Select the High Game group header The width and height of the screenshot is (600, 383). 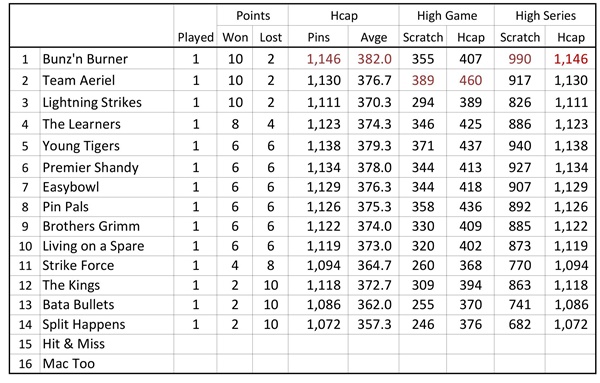point(447,16)
